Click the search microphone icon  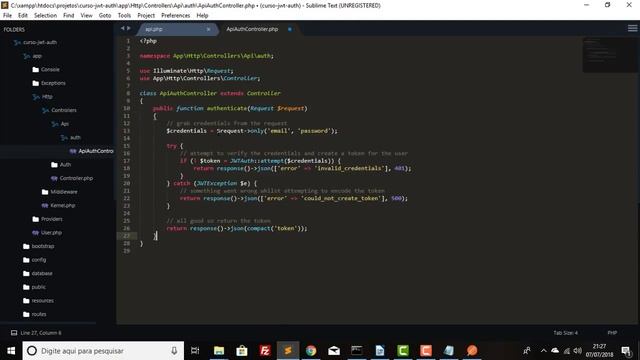(x=174, y=351)
